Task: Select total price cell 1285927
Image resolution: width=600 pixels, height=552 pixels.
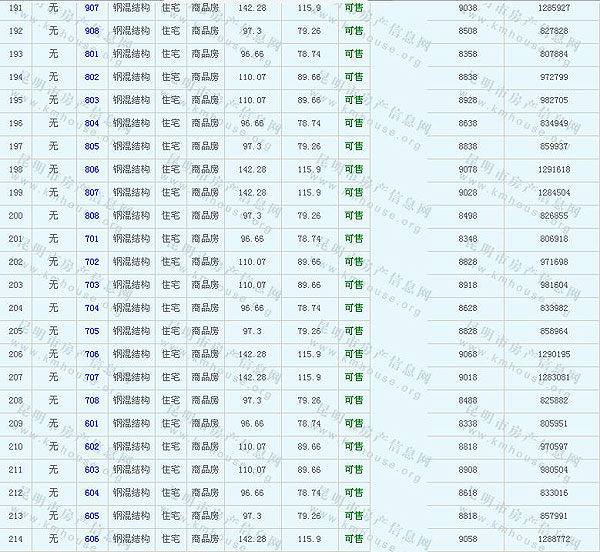Action: (x=553, y=8)
